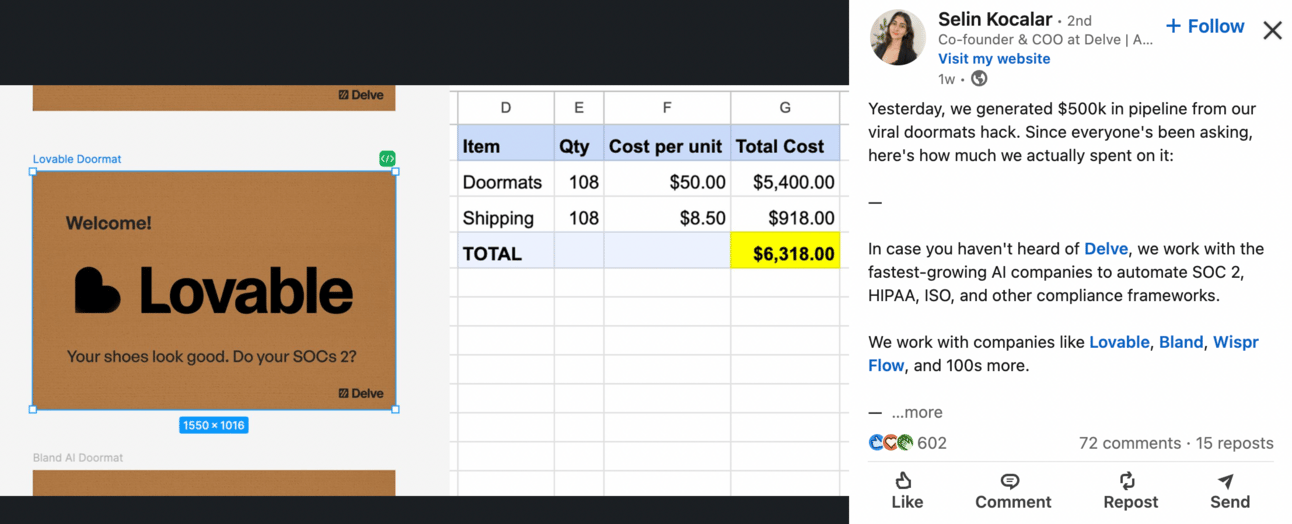Open the Bland company mention link
This screenshot has height=524, width=1292.
(x=1181, y=342)
